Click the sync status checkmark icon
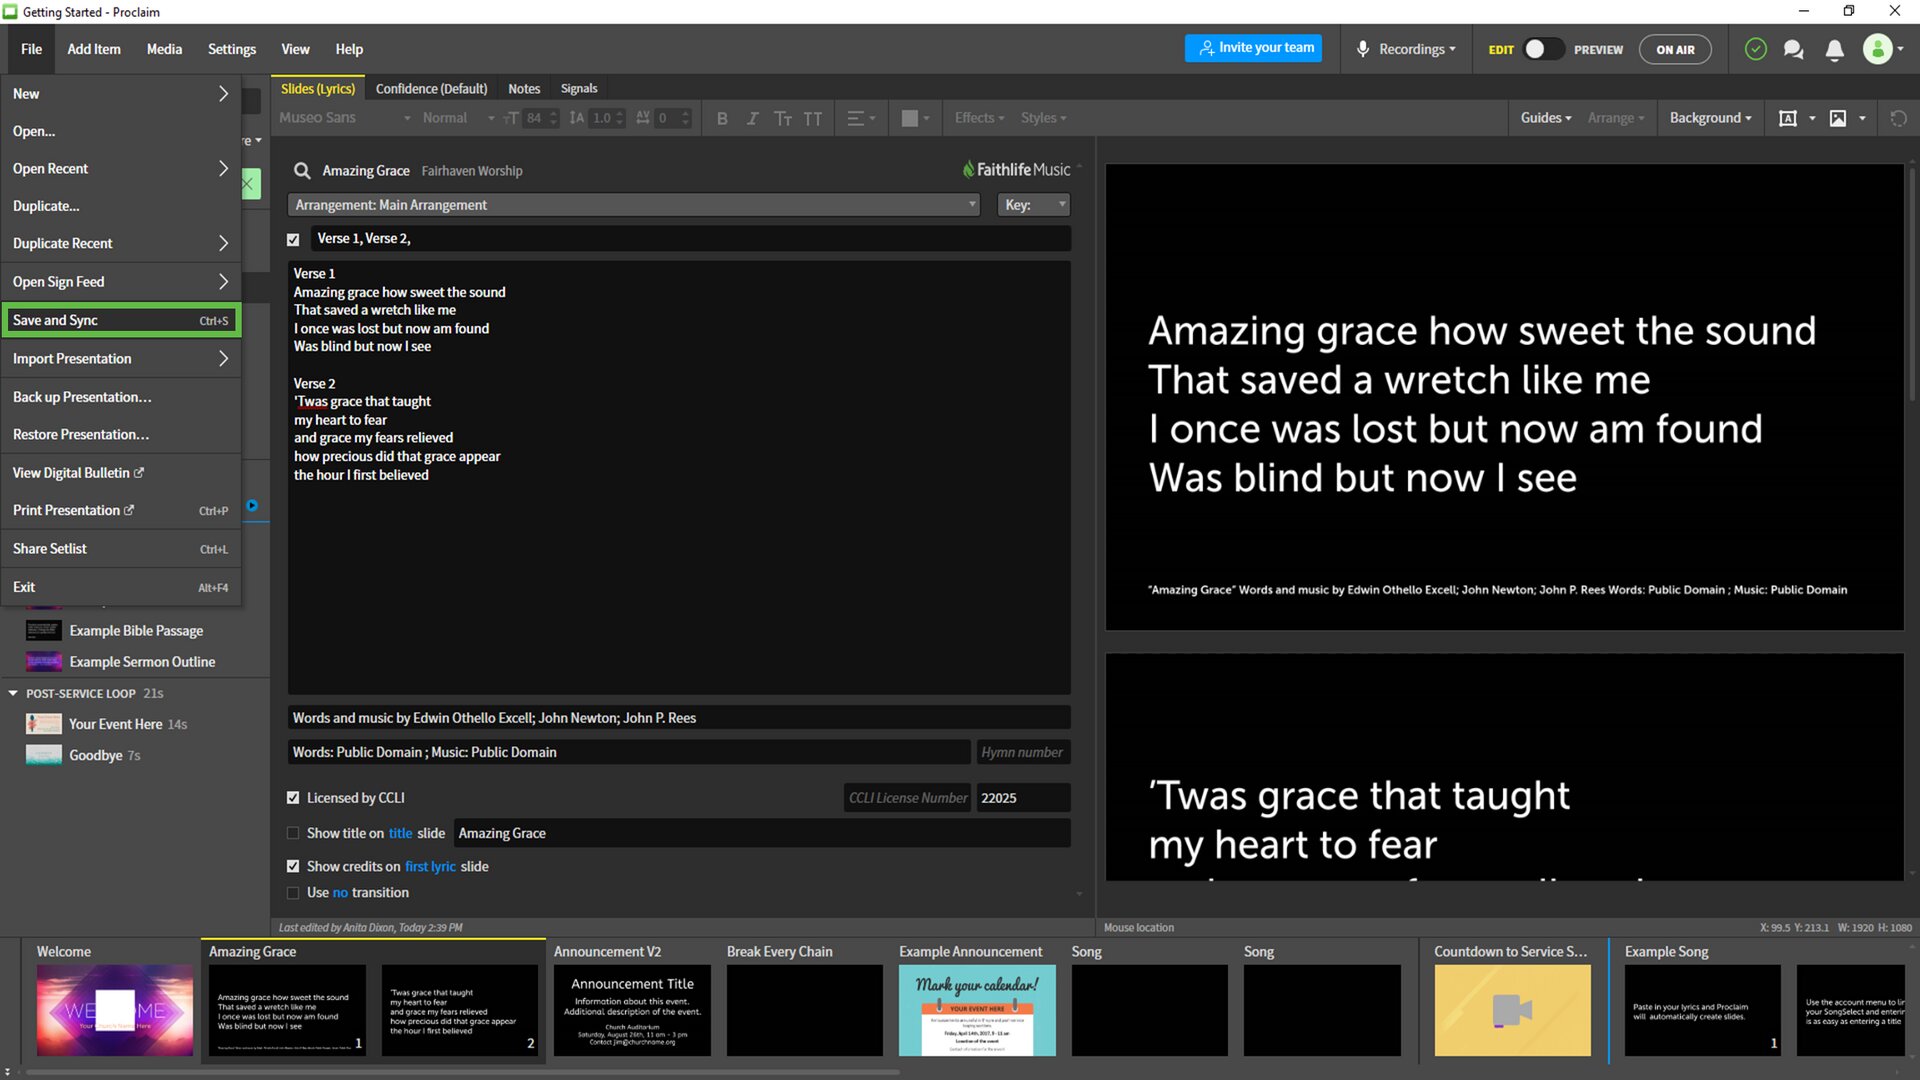1920x1080 pixels. click(1755, 49)
